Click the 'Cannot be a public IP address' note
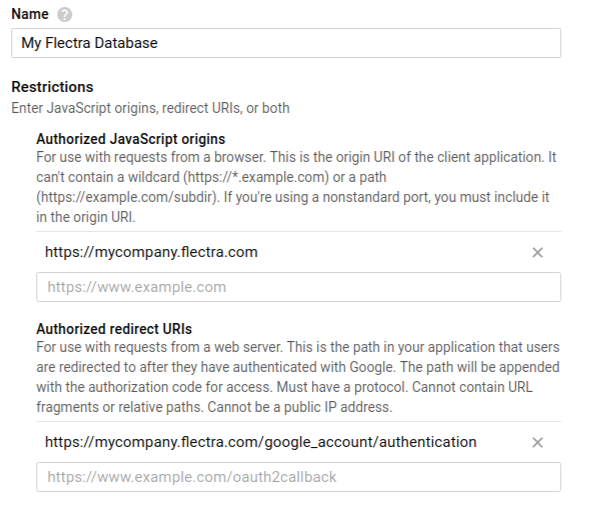The height and width of the screenshot is (505, 608). (x=300, y=407)
